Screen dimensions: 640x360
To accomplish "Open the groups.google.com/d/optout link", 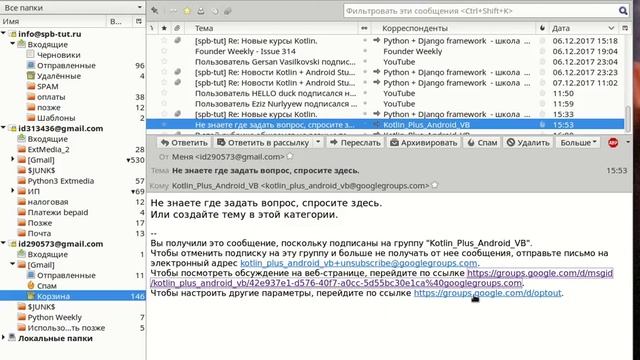I will 487,293.
